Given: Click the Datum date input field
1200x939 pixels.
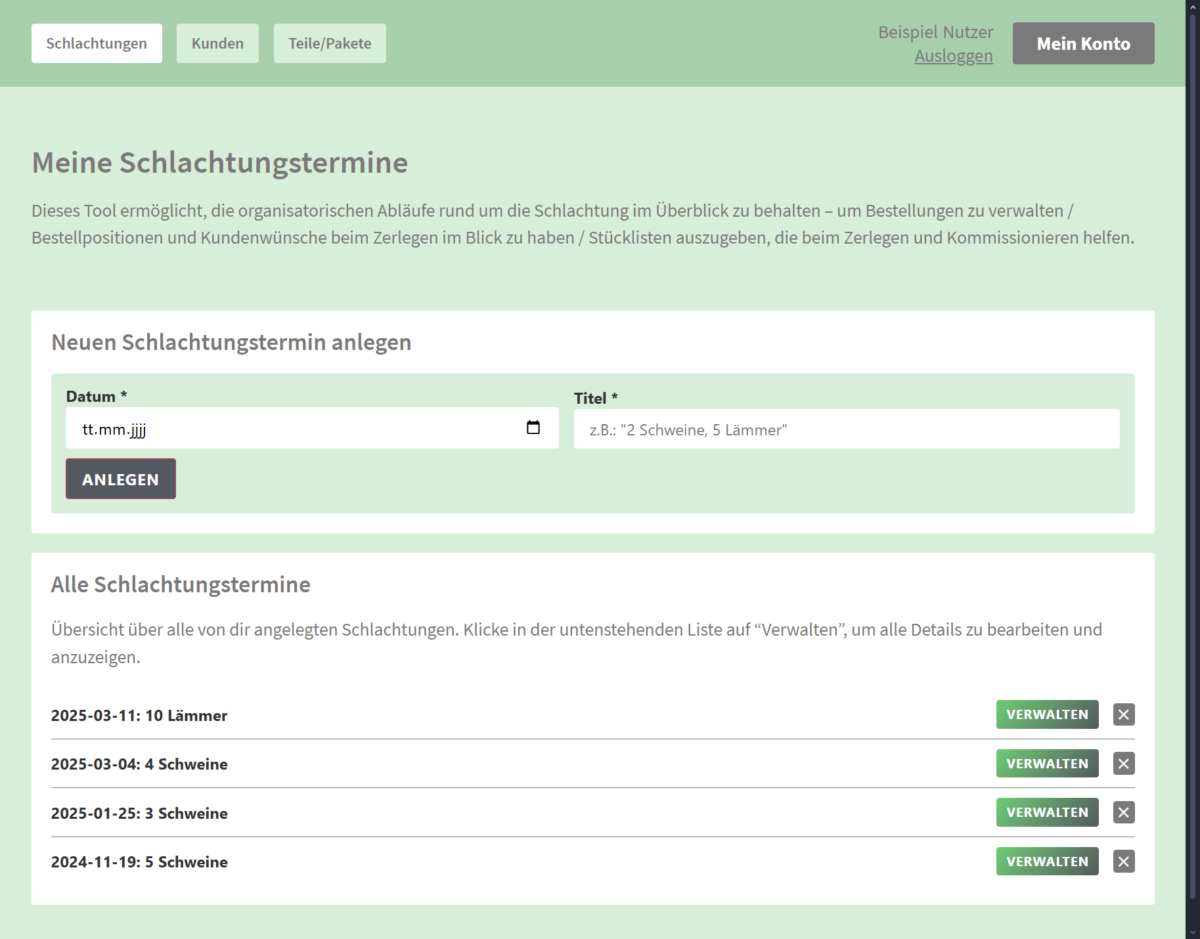Looking at the screenshot, I should pos(250,428).
